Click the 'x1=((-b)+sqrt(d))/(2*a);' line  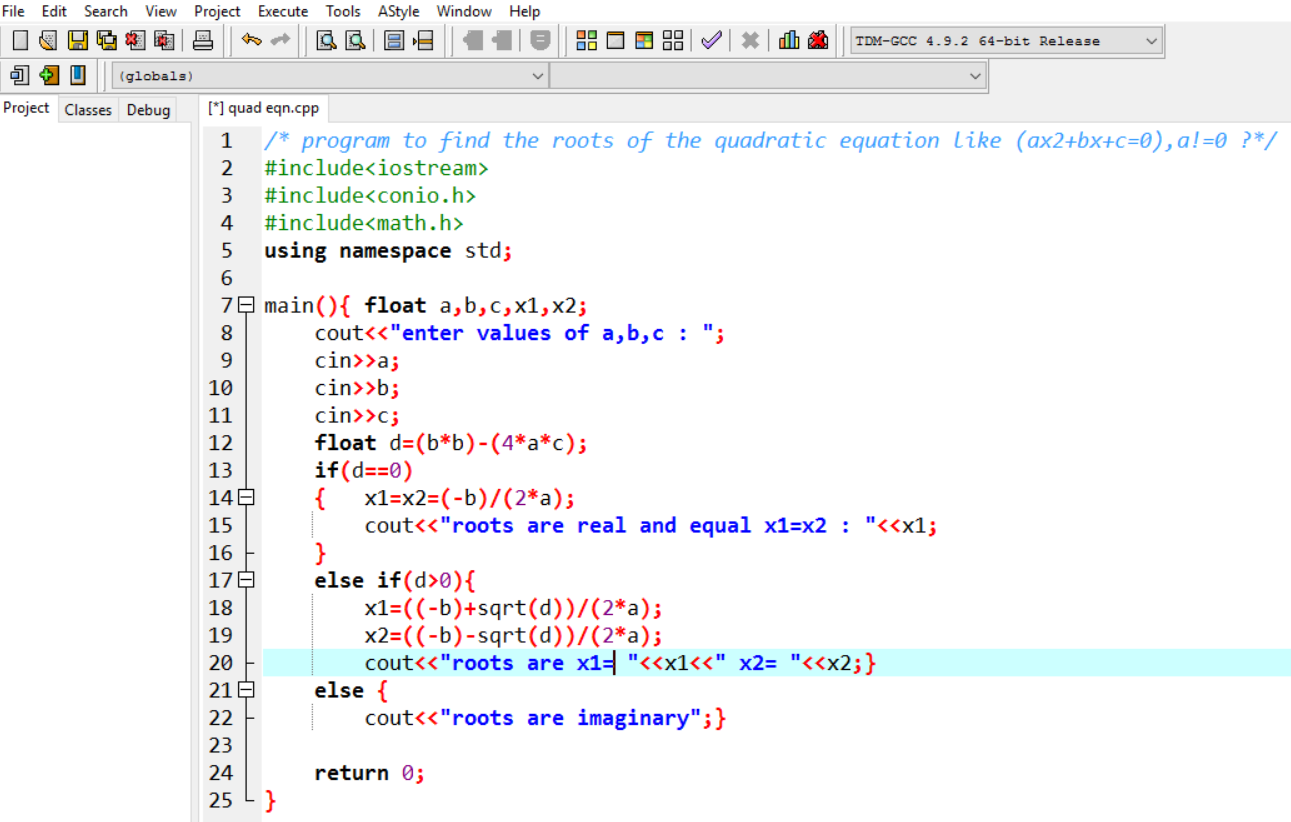(513, 608)
